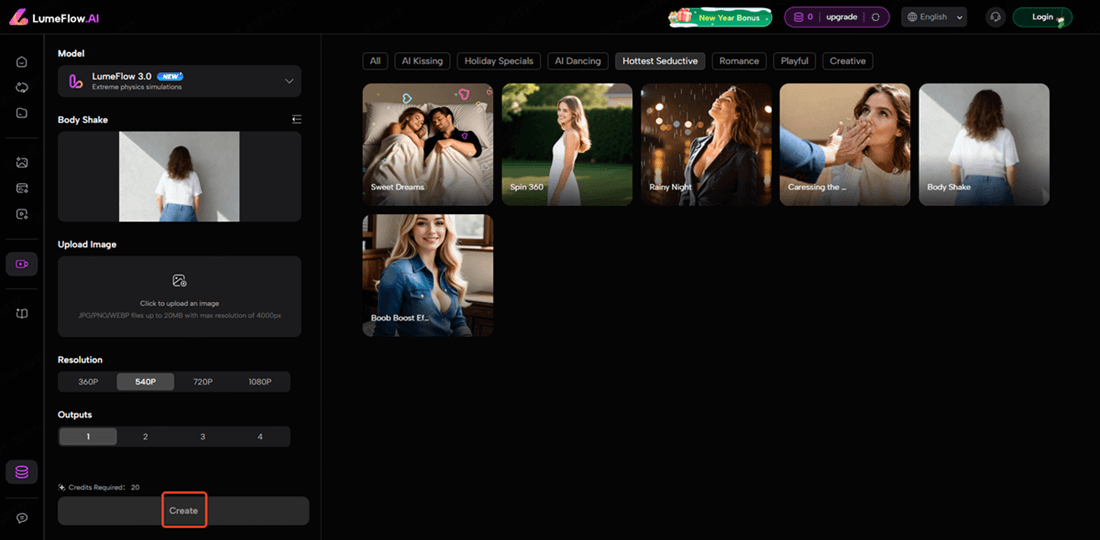Click the video play with plus sidebar icon
The height and width of the screenshot is (540, 1100).
pos(22,214)
